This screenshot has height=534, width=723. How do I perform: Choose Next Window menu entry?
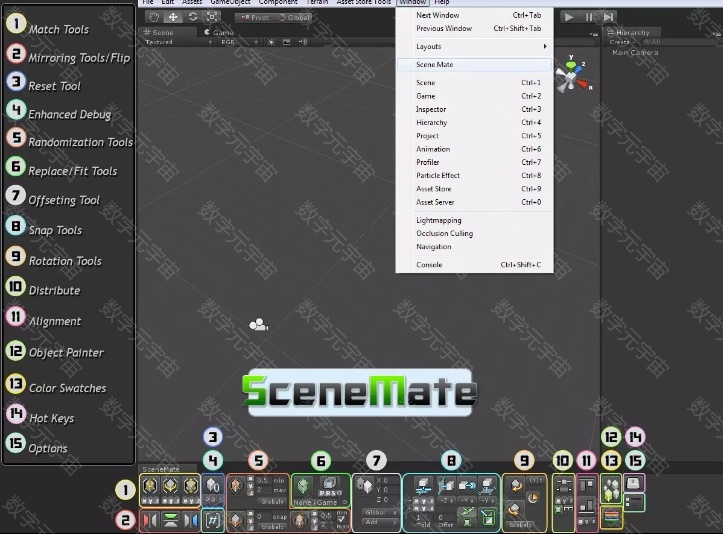point(475,15)
